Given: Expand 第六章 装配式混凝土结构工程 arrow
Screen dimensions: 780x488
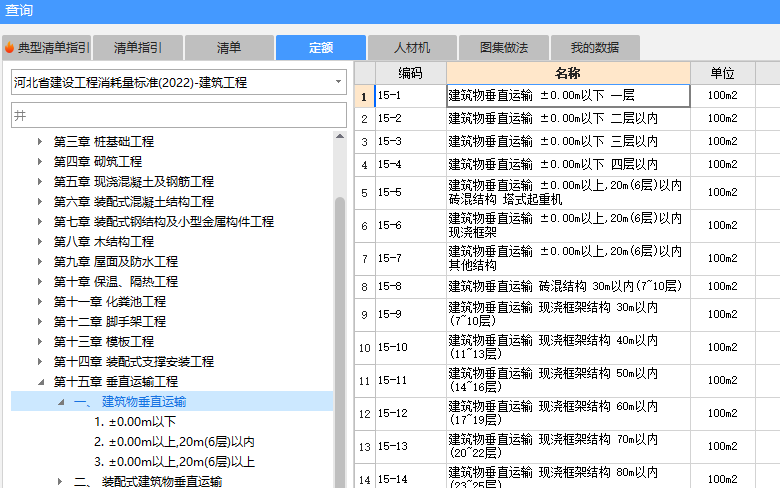Looking at the screenshot, I should 40,201.
